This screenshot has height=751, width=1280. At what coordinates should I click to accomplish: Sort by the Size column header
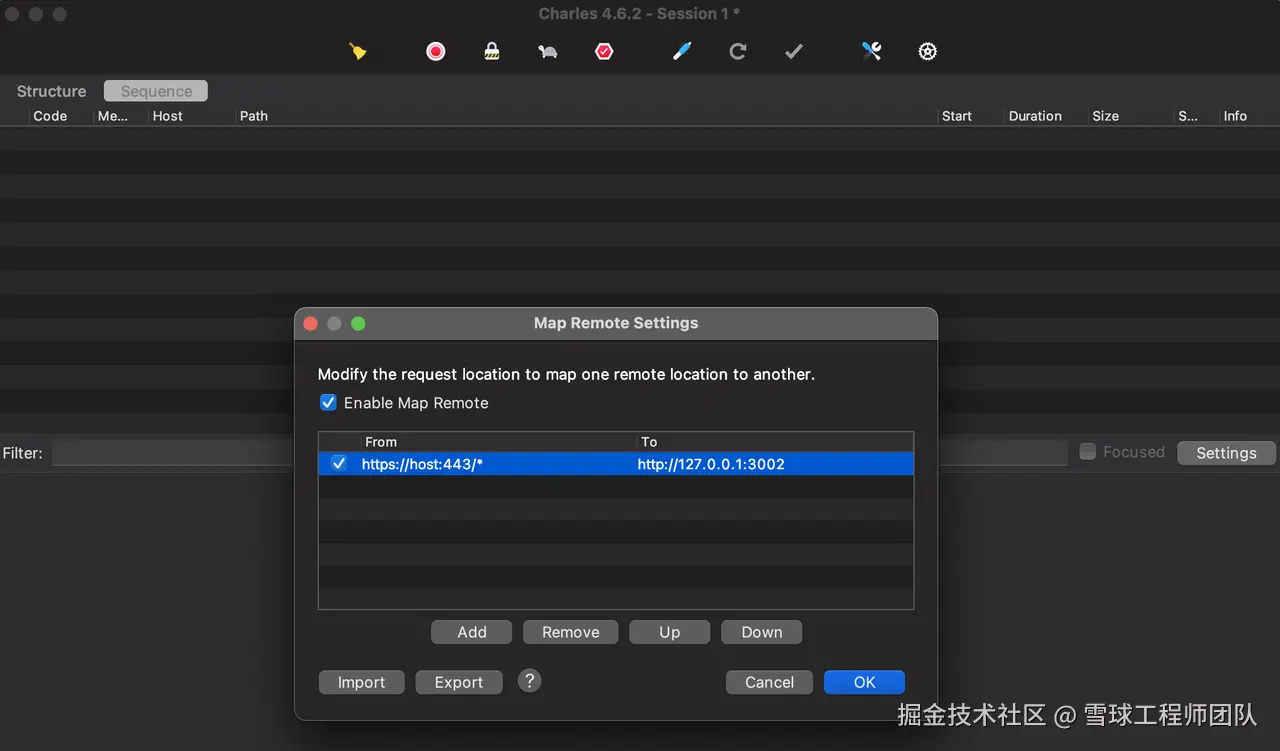click(1106, 116)
